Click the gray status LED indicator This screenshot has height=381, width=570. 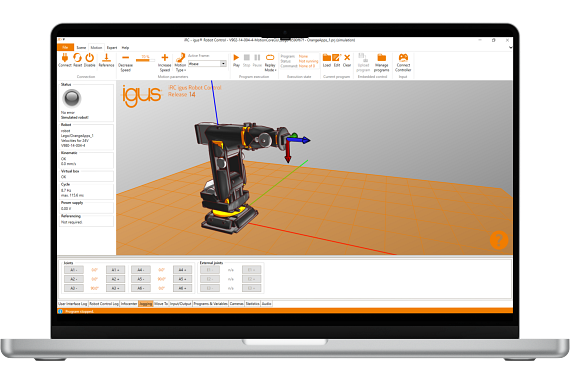[x=72, y=98]
